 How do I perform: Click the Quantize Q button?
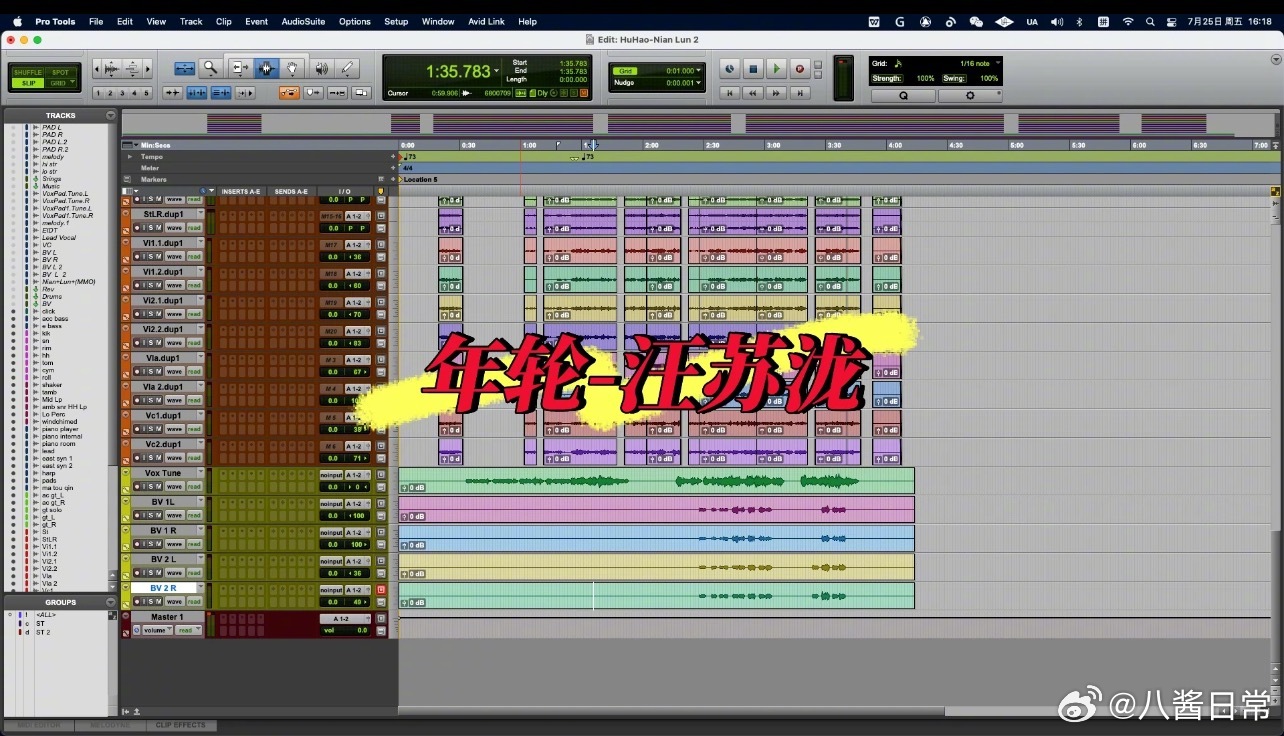click(903, 96)
